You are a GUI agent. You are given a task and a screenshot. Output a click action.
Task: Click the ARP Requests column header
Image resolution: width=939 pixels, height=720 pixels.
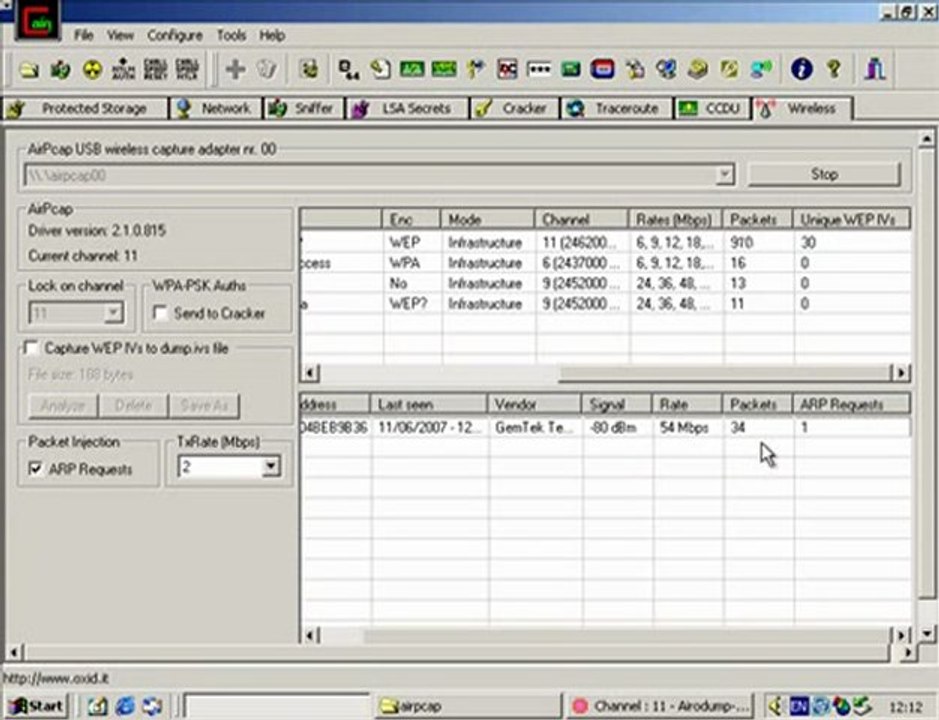tap(852, 405)
